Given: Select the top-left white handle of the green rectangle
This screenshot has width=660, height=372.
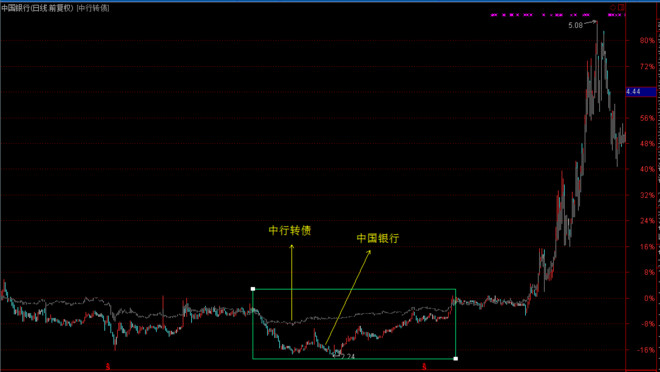Looking at the screenshot, I should (x=253, y=289).
